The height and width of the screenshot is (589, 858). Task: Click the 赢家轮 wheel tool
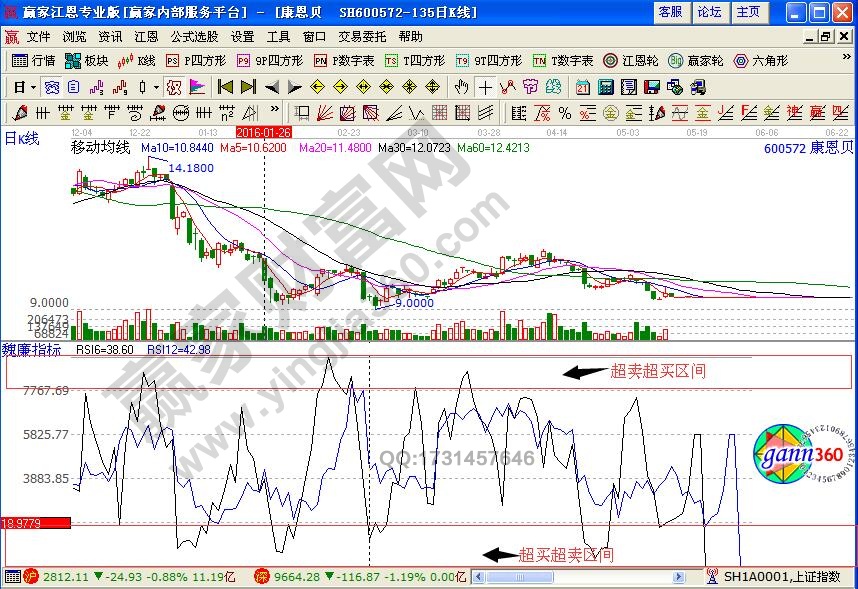tap(692, 60)
